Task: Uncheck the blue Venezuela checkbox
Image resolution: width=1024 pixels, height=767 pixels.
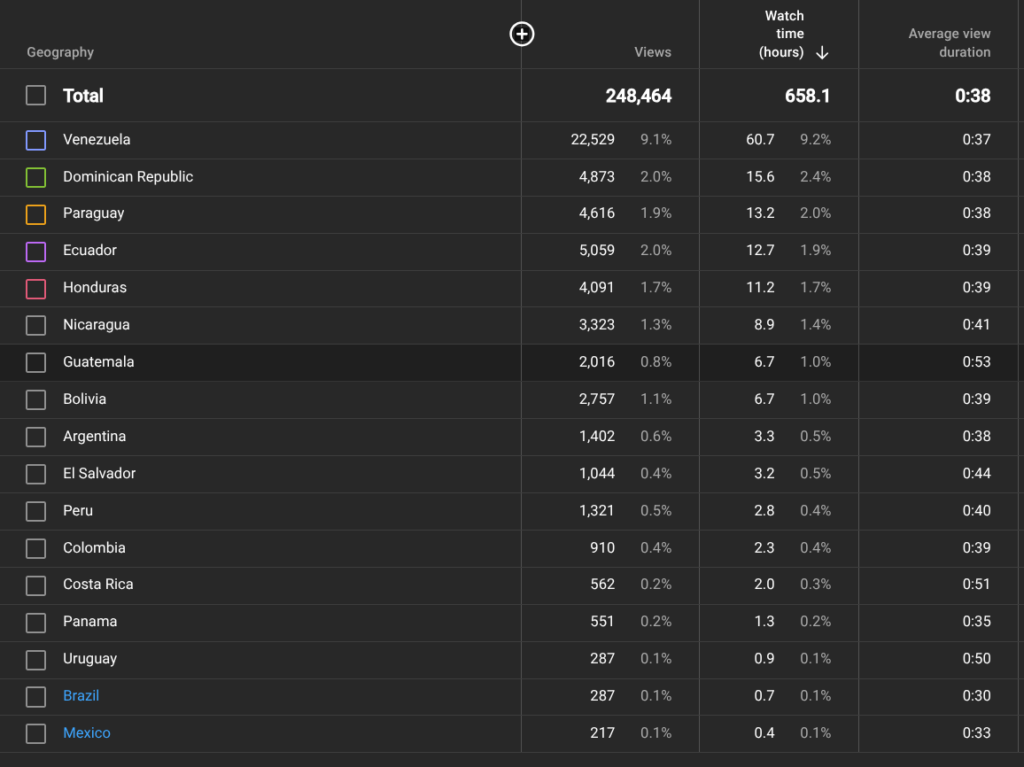Action: click(36, 140)
